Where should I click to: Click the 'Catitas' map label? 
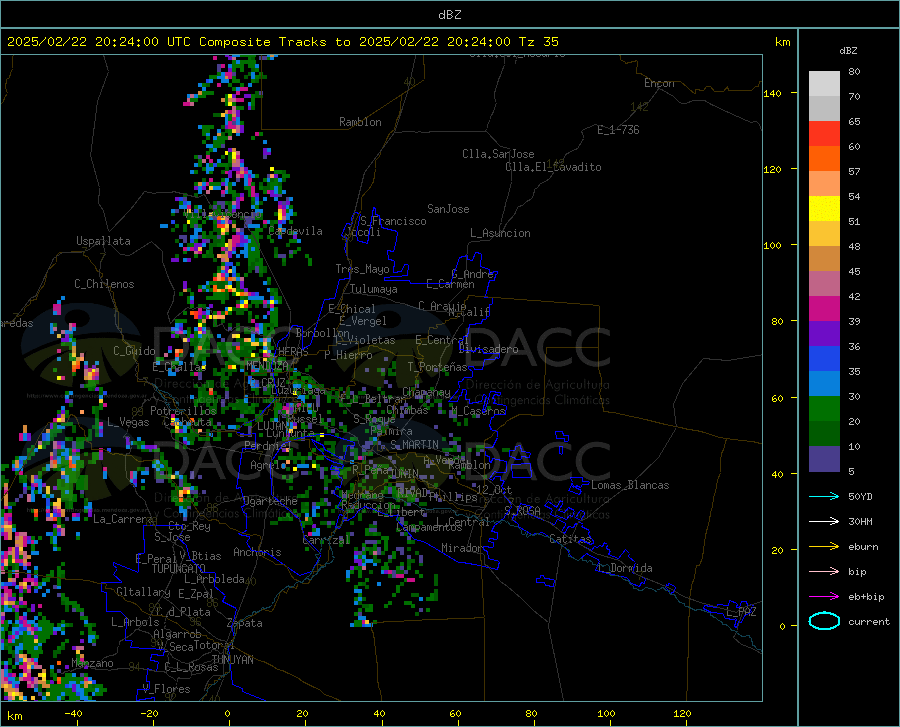[x=571, y=539]
